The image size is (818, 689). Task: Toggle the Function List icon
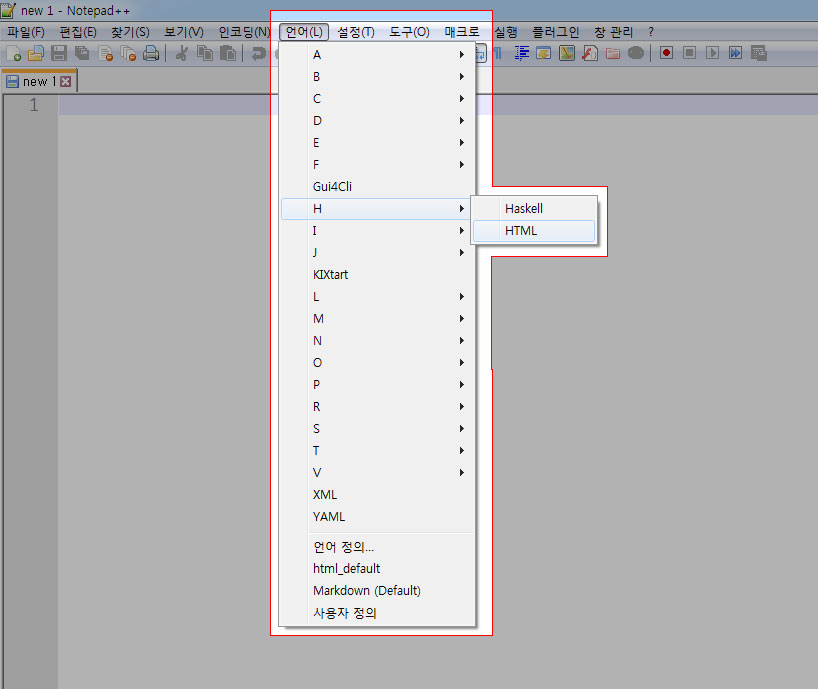click(x=590, y=53)
